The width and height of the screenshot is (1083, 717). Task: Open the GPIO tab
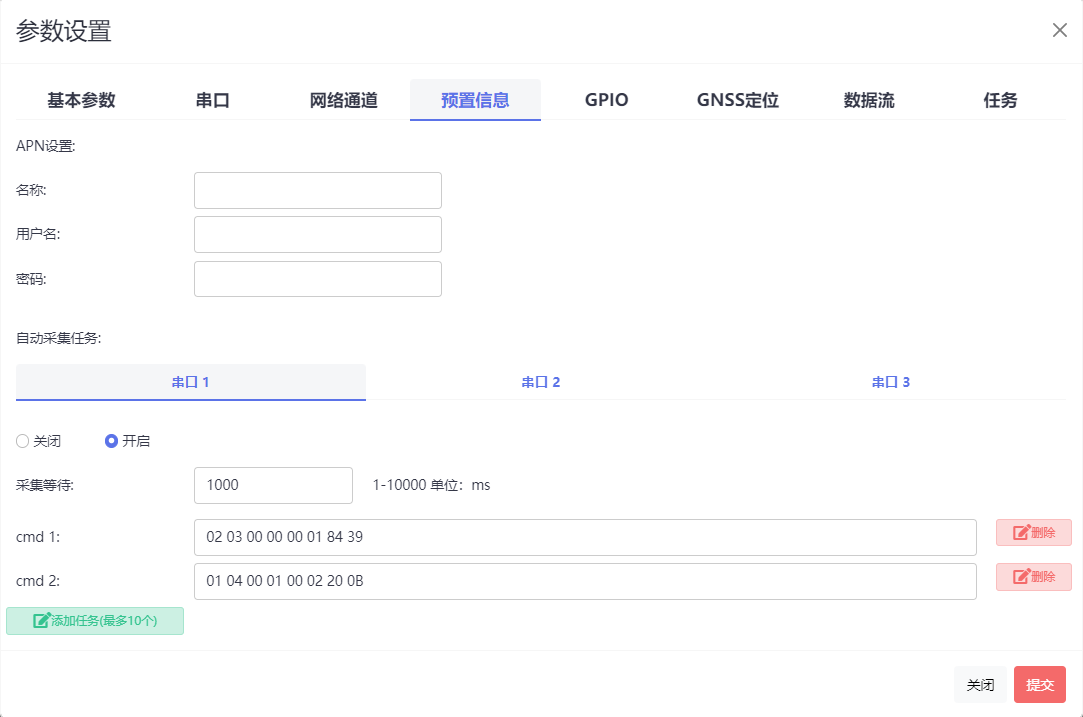[x=606, y=100]
